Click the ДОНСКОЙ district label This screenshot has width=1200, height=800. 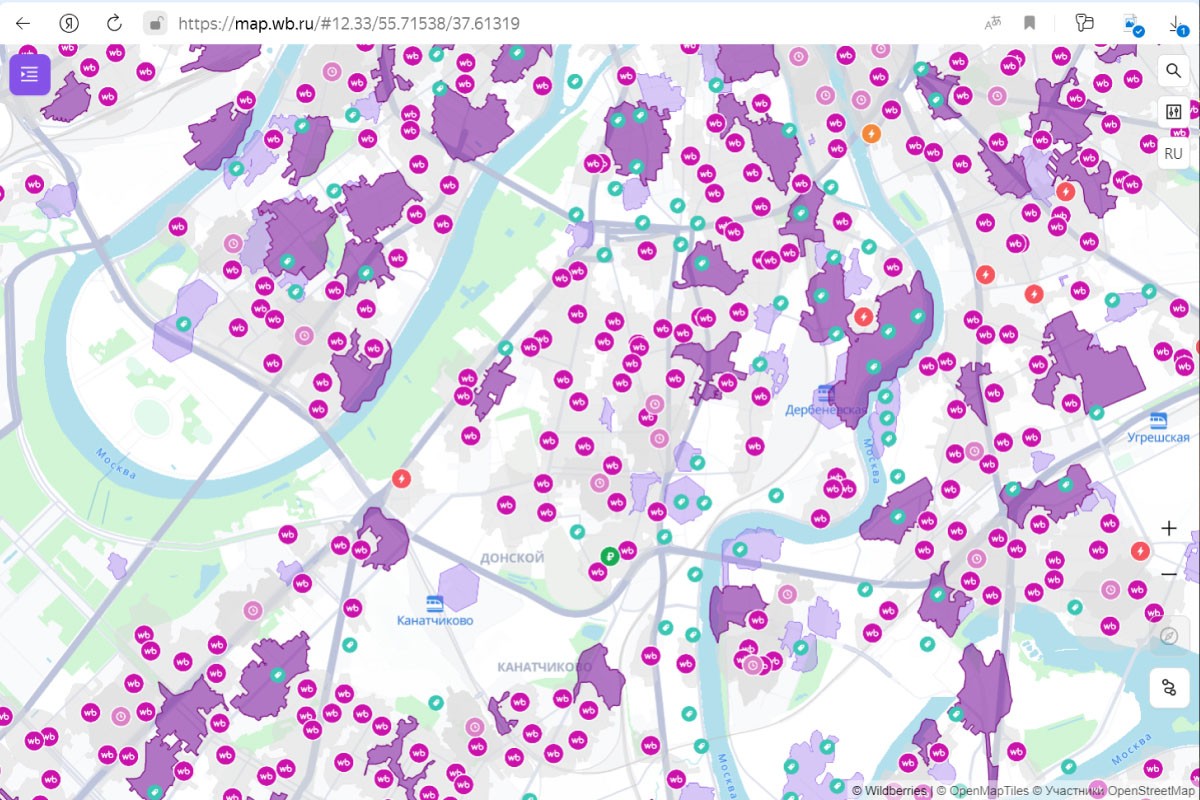point(512,557)
